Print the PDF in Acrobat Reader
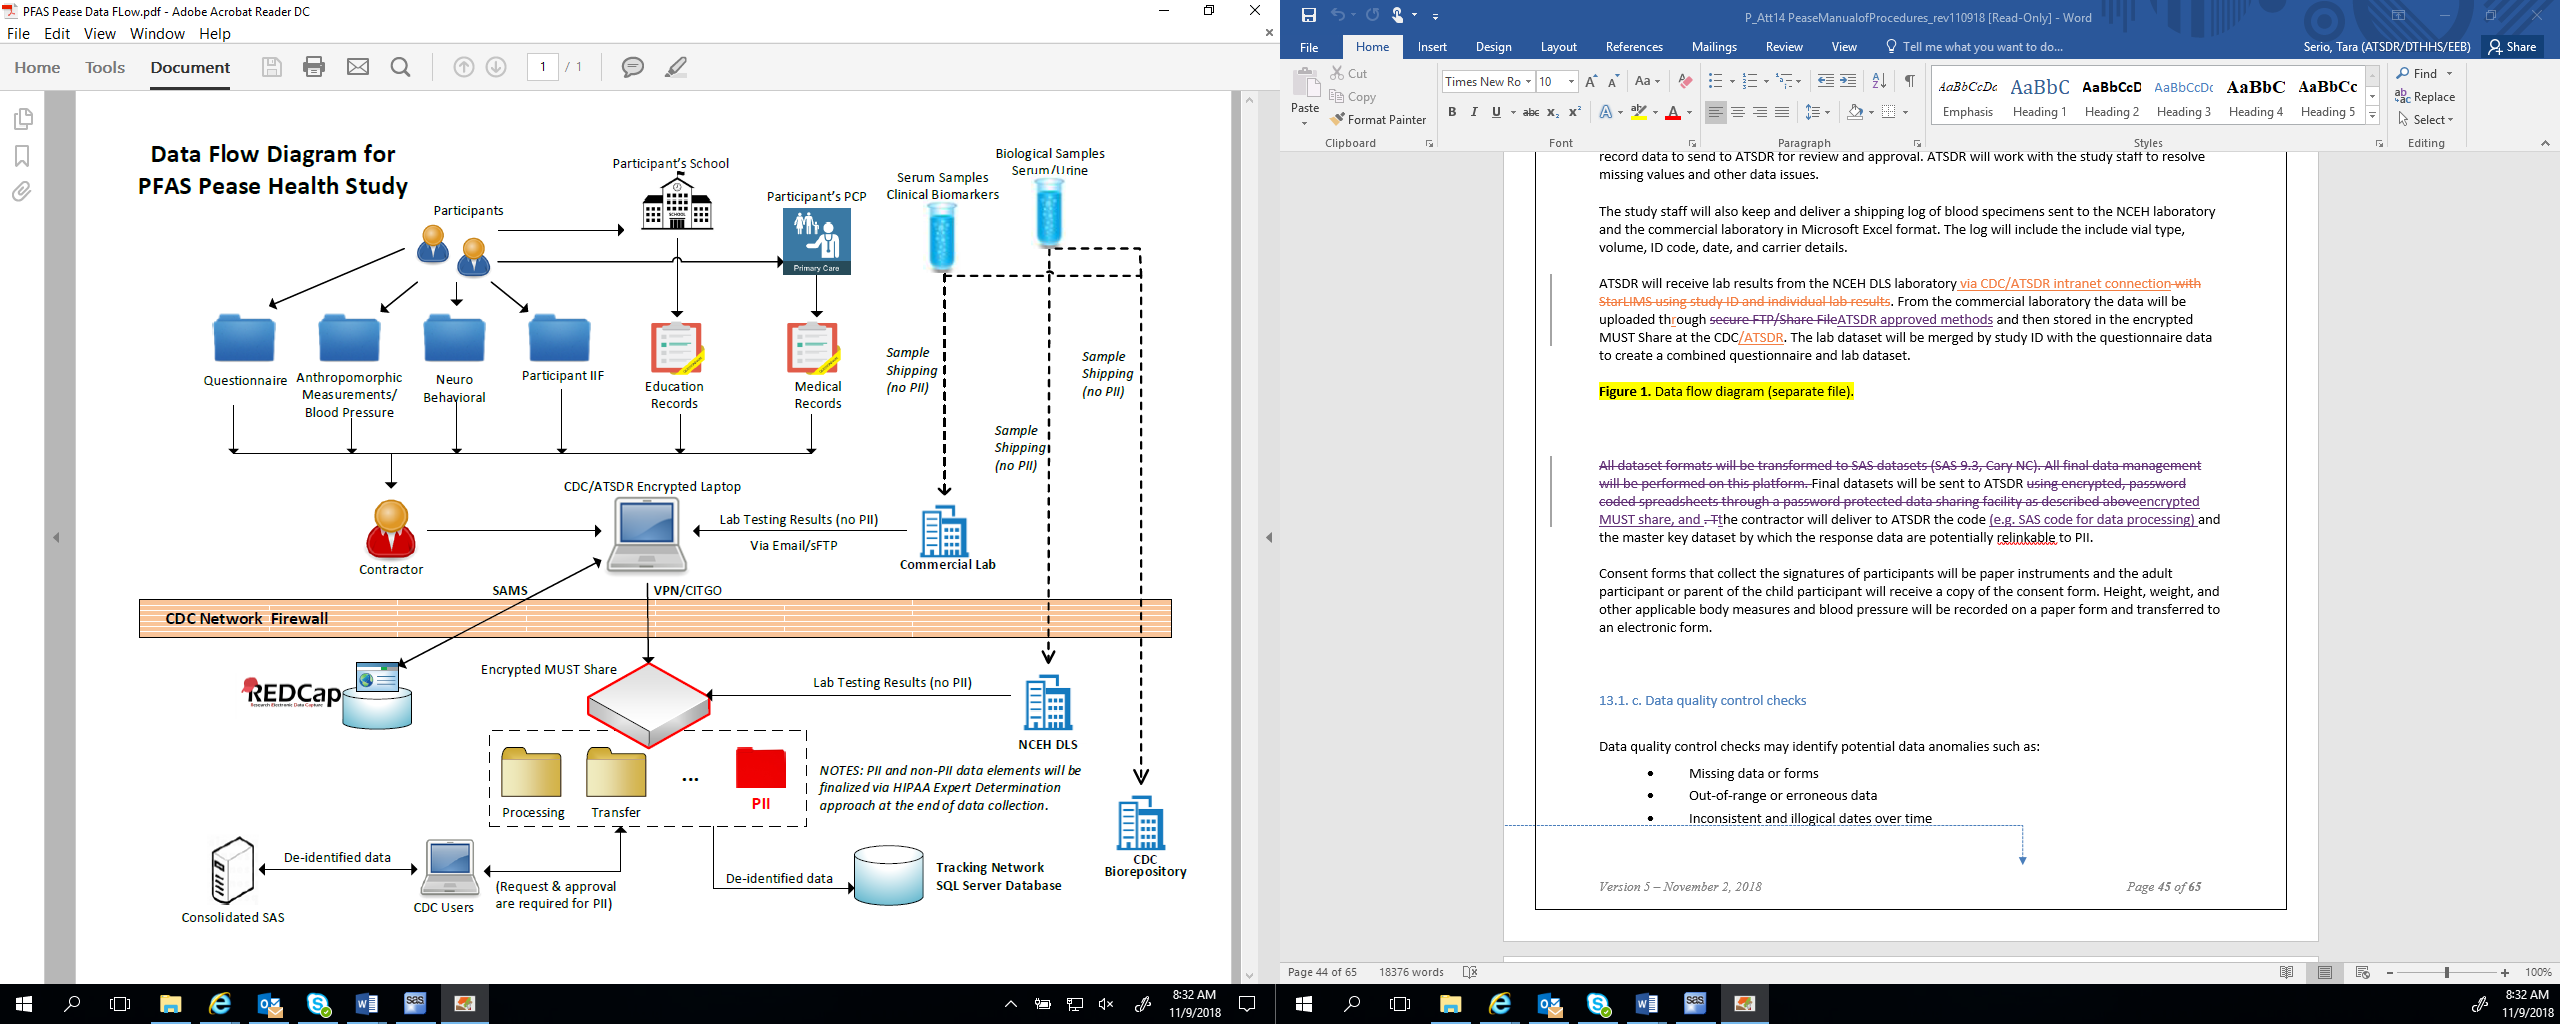This screenshot has height=1024, width=2560. point(314,67)
